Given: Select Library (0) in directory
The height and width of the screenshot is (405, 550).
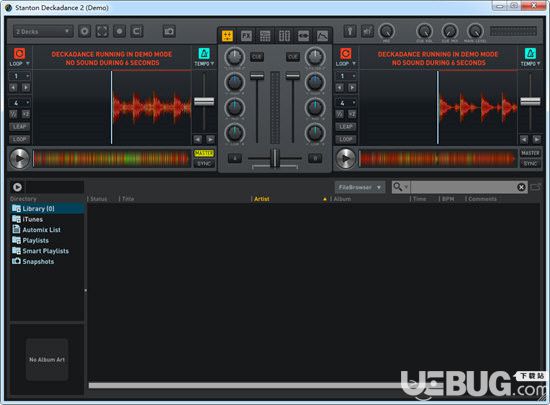Looking at the screenshot, I should pos(47,209).
